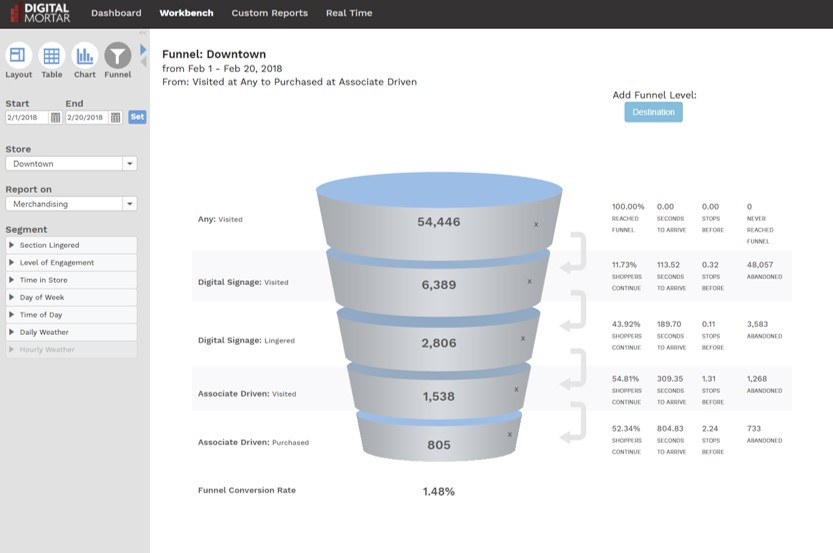This screenshot has height=553, width=833.
Task: Remove the Any Visited funnel level
Action: click(x=536, y=225)
